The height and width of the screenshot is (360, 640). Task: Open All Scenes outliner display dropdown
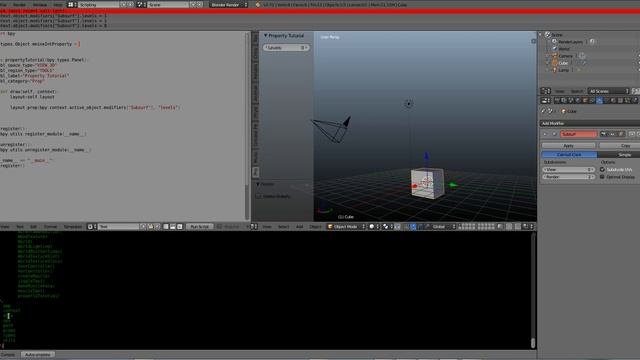pos(608,91)
